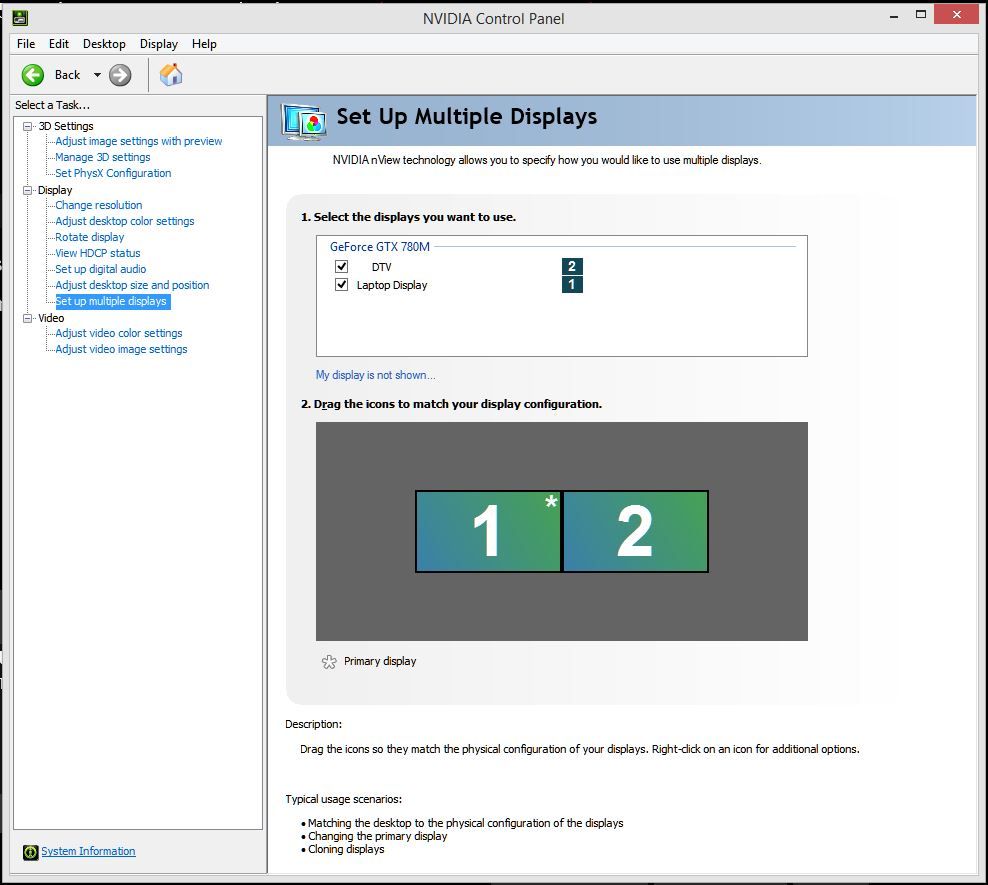
Task: Maximize the NVIDIA Control Panel window
Action: click(921, 14)
